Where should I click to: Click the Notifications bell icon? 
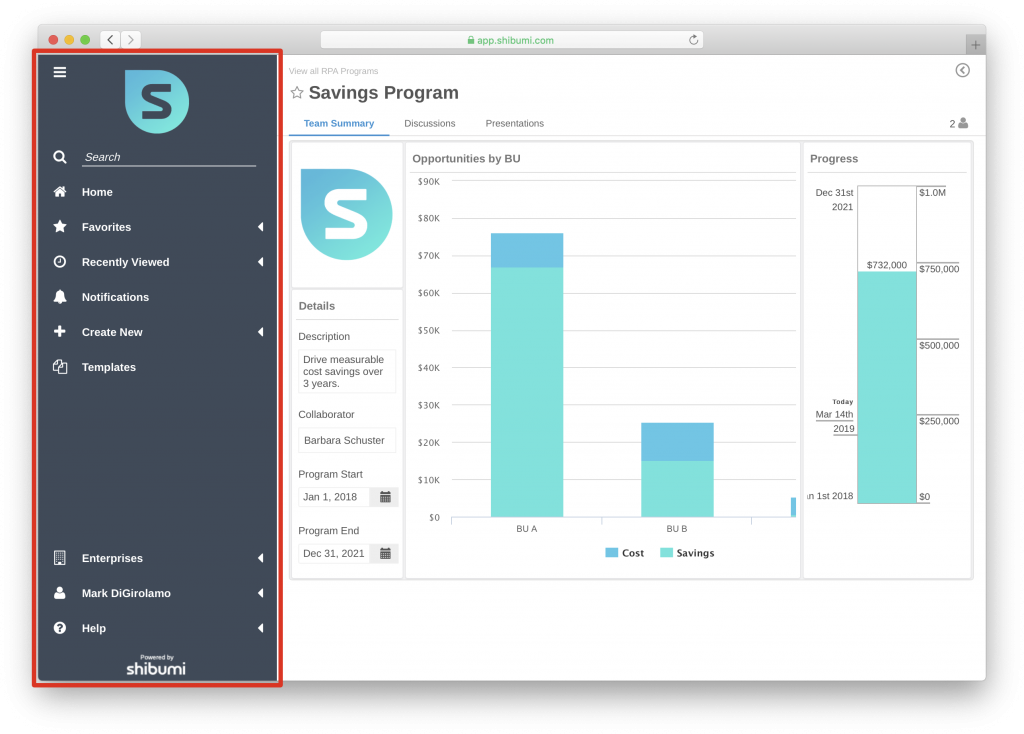coord(60,297)
